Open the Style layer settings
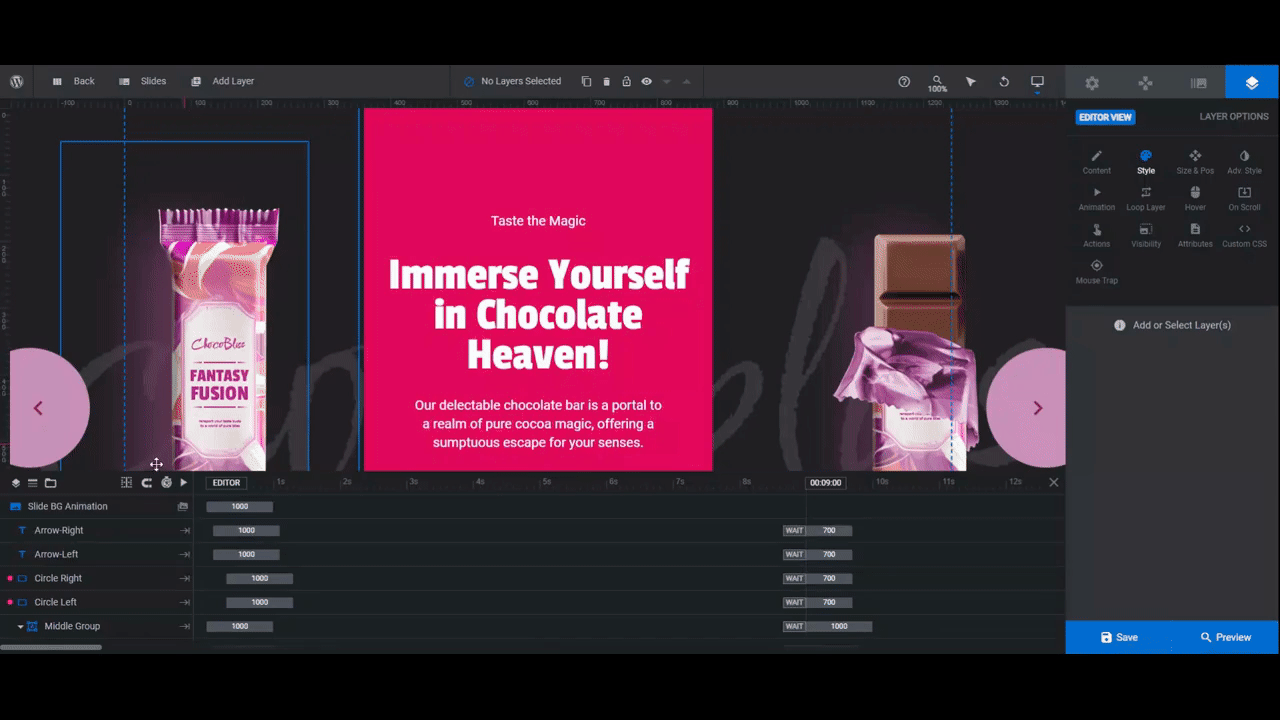The height and width of the screenshot is (720, 1280). (1146, 162)
